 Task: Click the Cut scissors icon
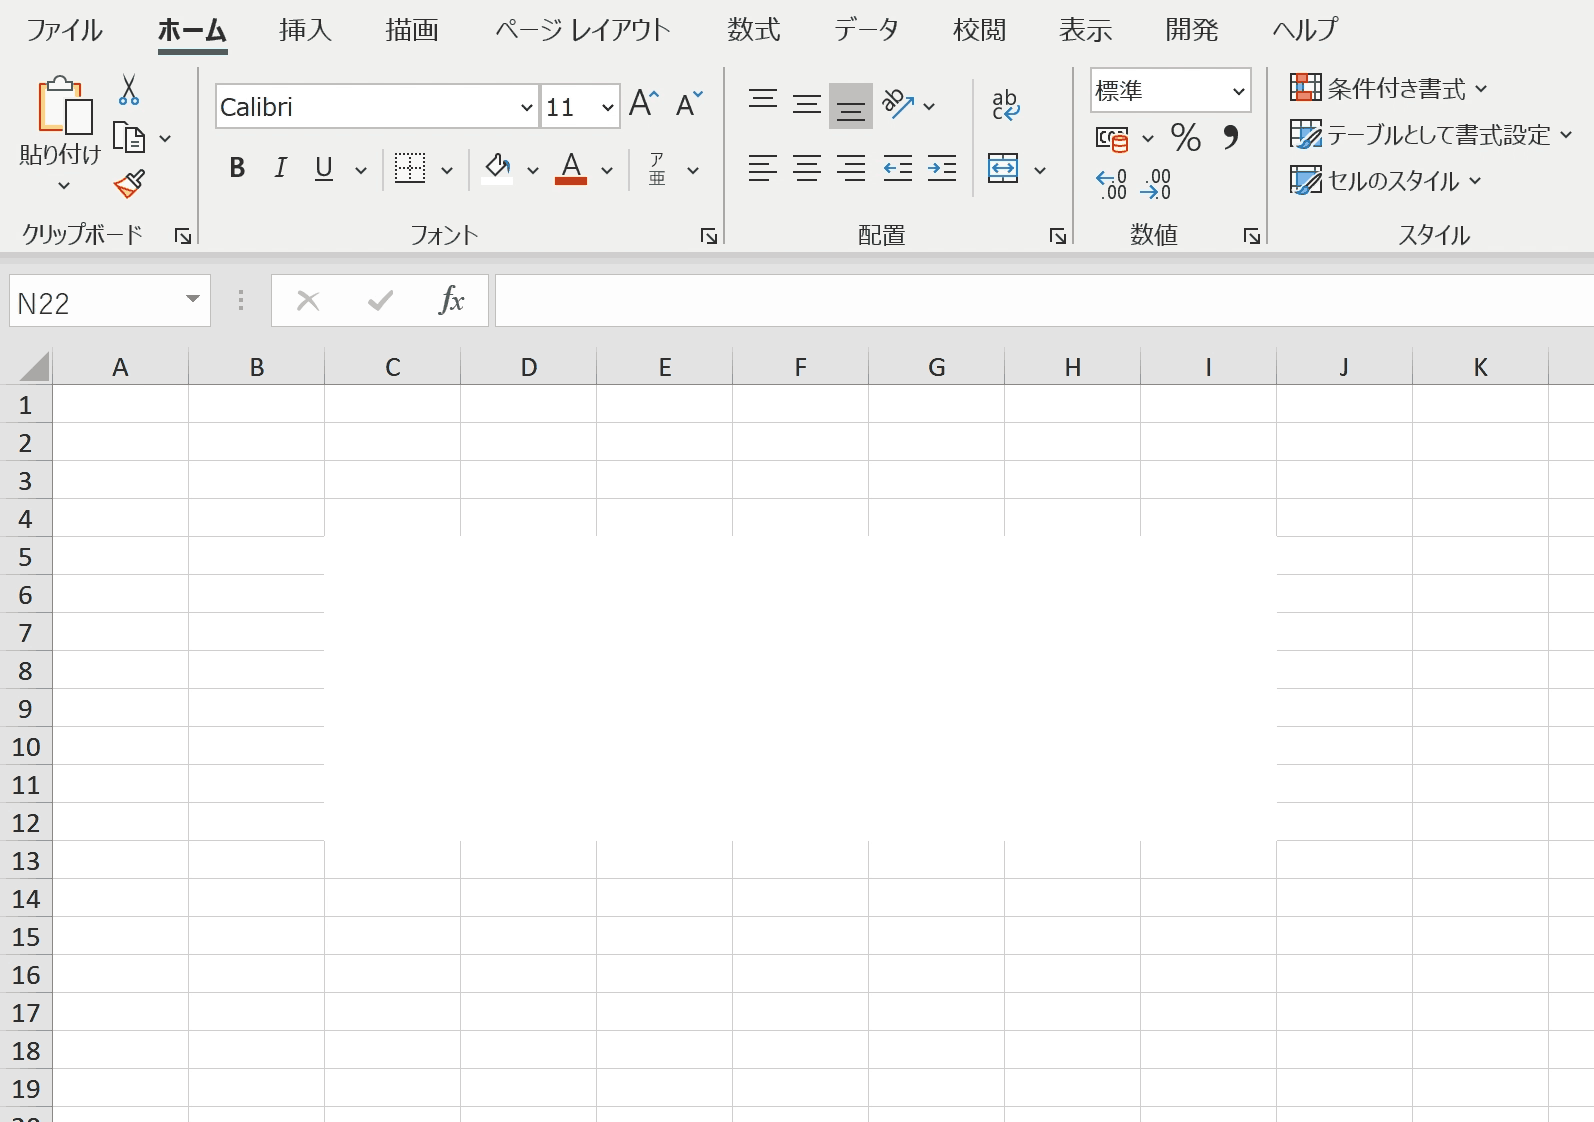point(129,90)
